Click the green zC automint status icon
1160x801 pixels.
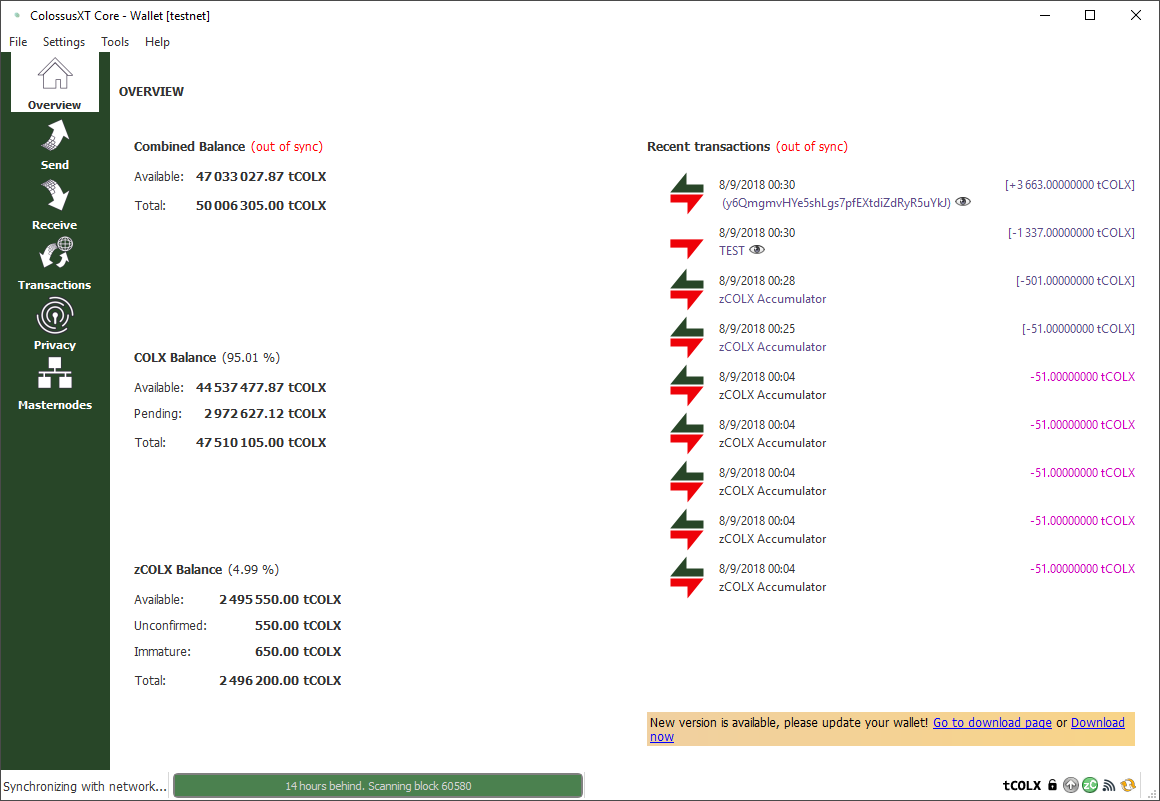coord(1090,785)
